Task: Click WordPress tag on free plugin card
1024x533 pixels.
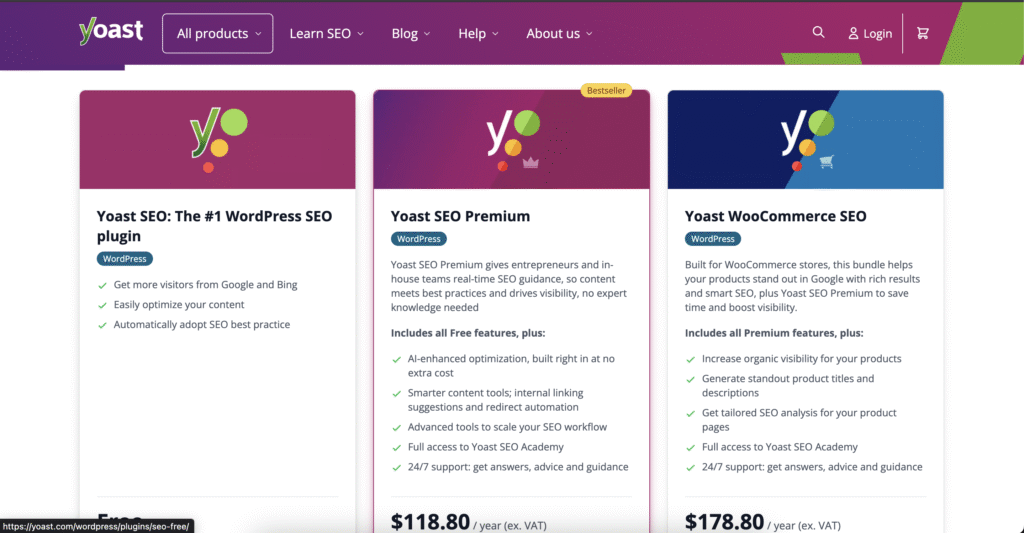Action: click(x=125, y=259)
